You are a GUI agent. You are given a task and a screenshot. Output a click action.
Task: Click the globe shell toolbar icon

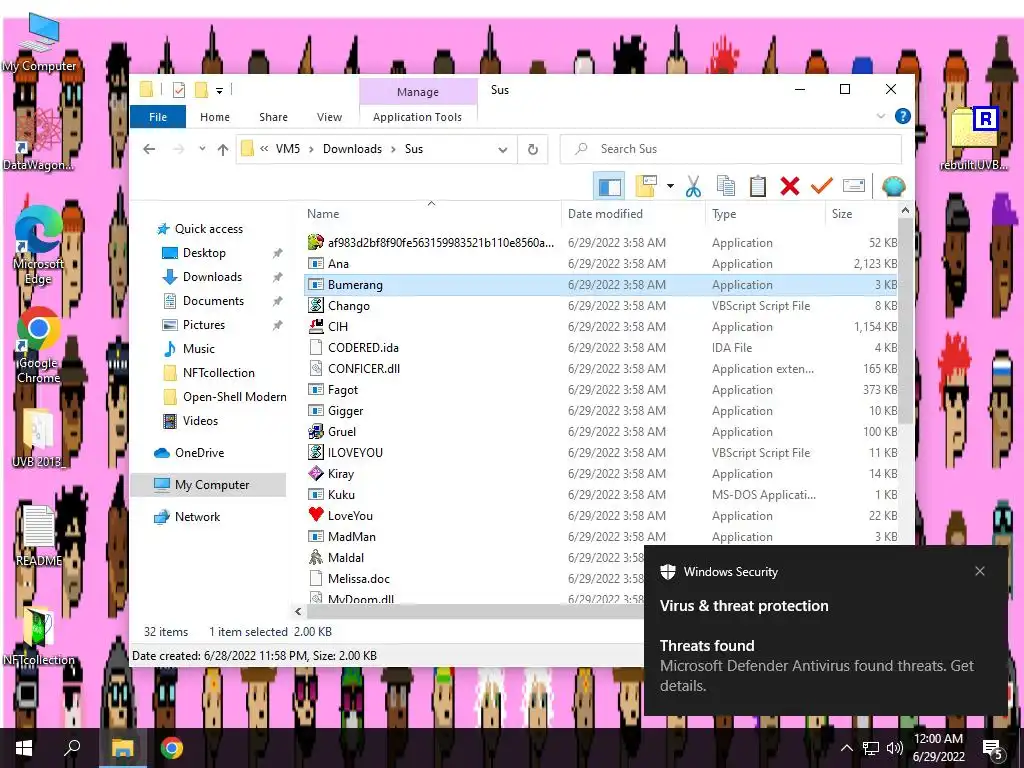click(x=893, y=187)
